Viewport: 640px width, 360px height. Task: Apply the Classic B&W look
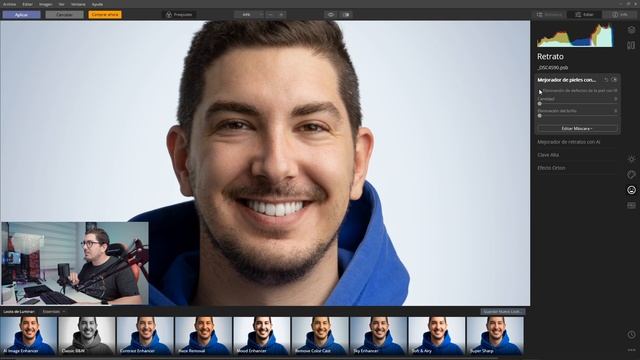87,336
